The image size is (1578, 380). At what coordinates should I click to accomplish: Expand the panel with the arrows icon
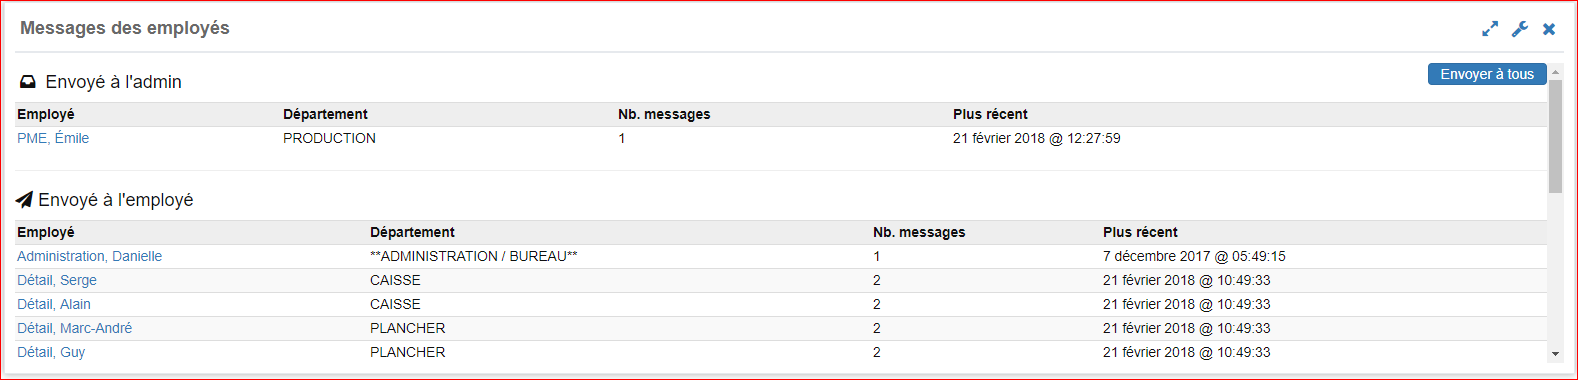coord(1490,29)
